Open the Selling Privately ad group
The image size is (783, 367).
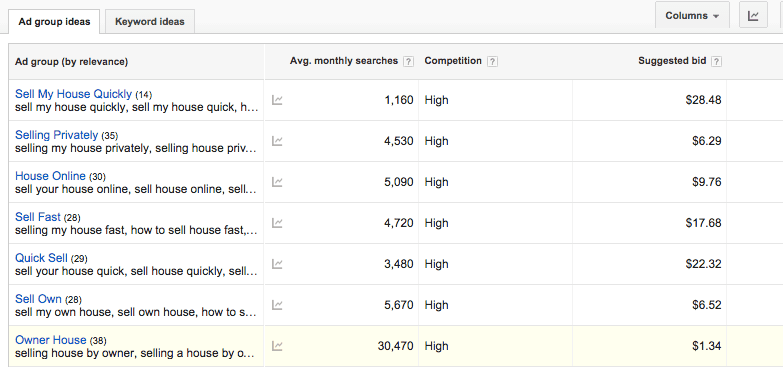(x=56, y=135)
